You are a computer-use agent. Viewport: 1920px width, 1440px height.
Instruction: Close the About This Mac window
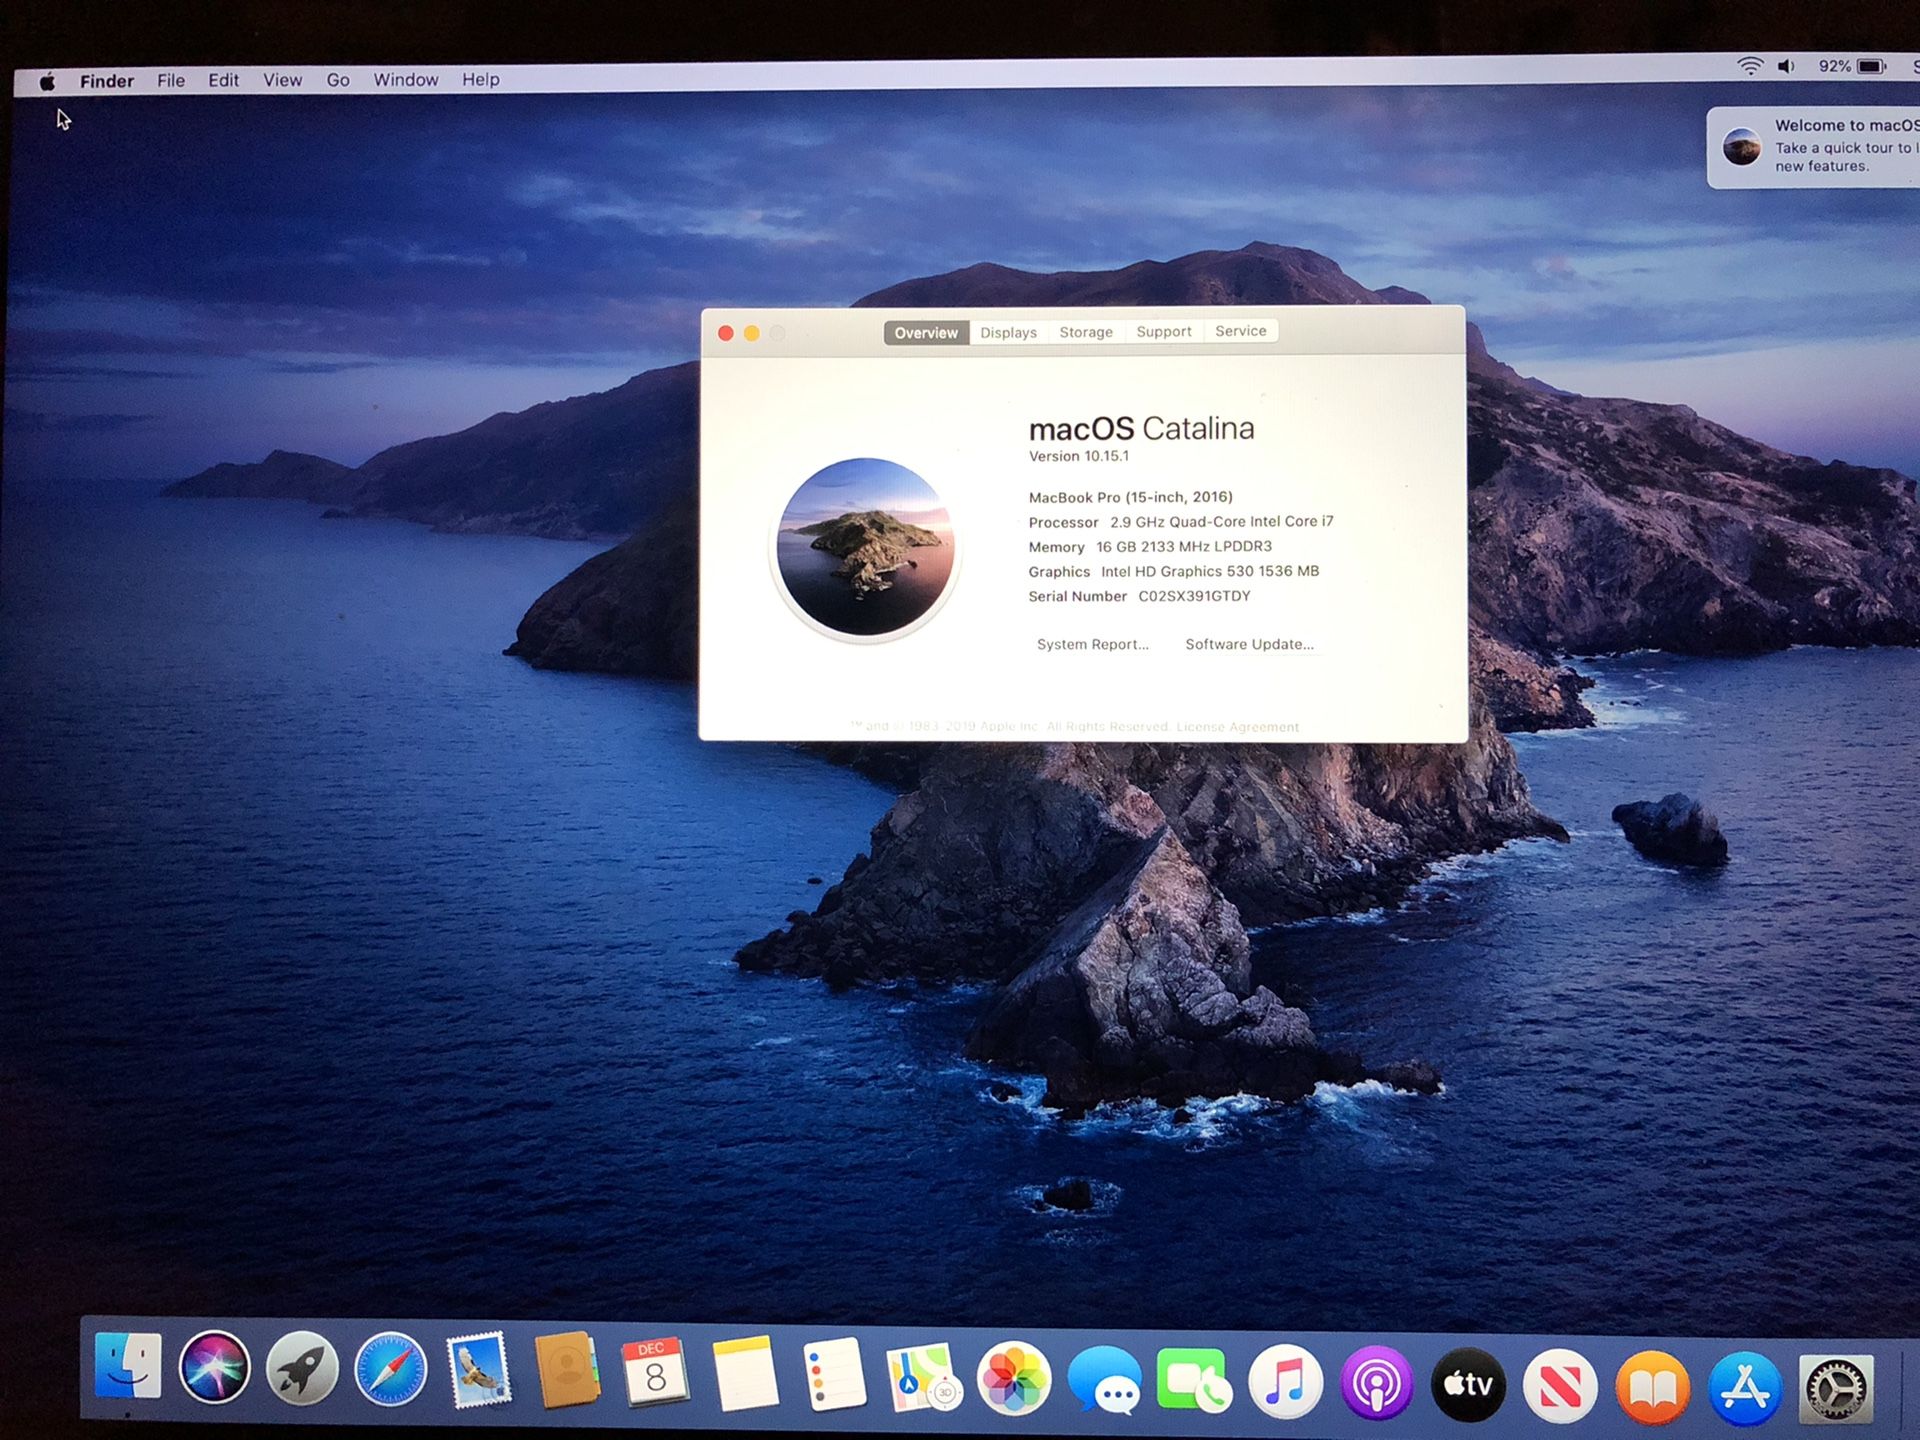[726, 333]
